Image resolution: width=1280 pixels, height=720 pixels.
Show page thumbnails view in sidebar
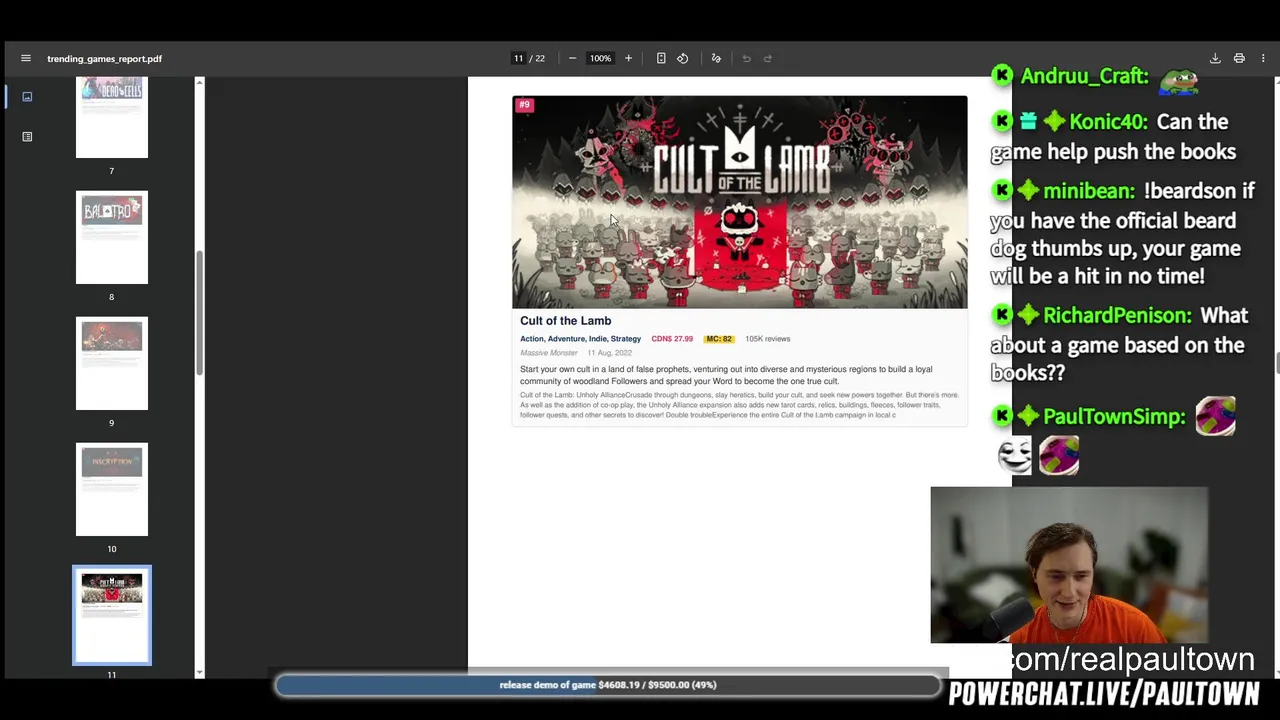pyautogui.click(x=27, y=97)
